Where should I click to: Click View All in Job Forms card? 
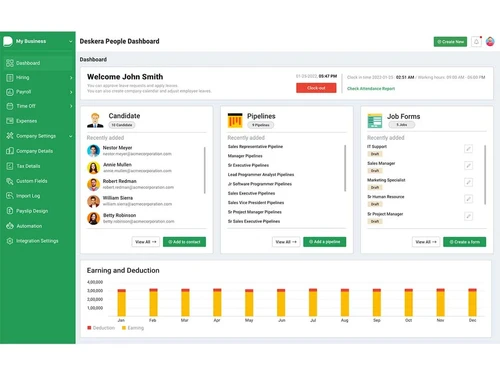pyautogui.click(x=426, y=242)
